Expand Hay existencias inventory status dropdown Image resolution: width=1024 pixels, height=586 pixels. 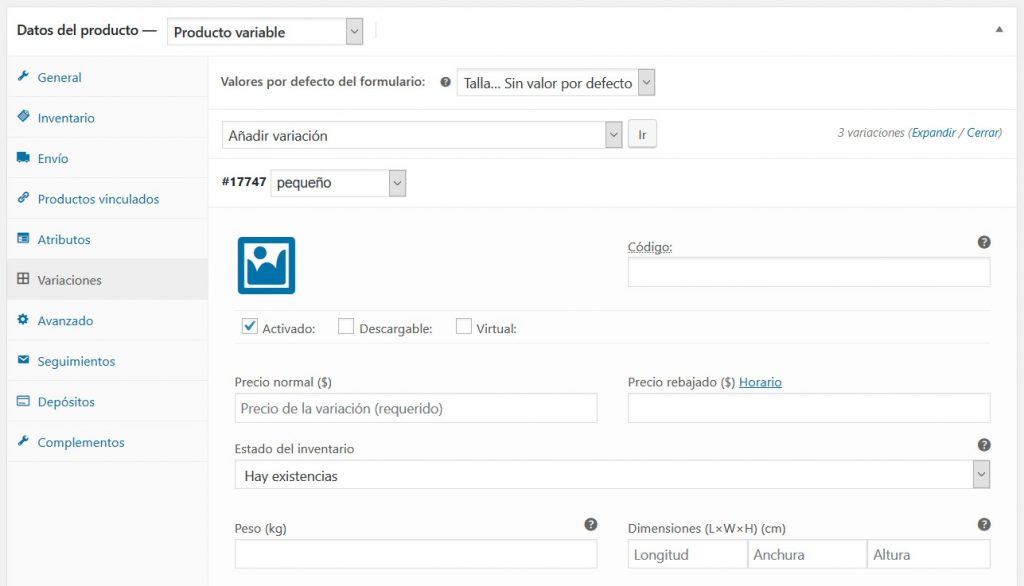[611, 475]
